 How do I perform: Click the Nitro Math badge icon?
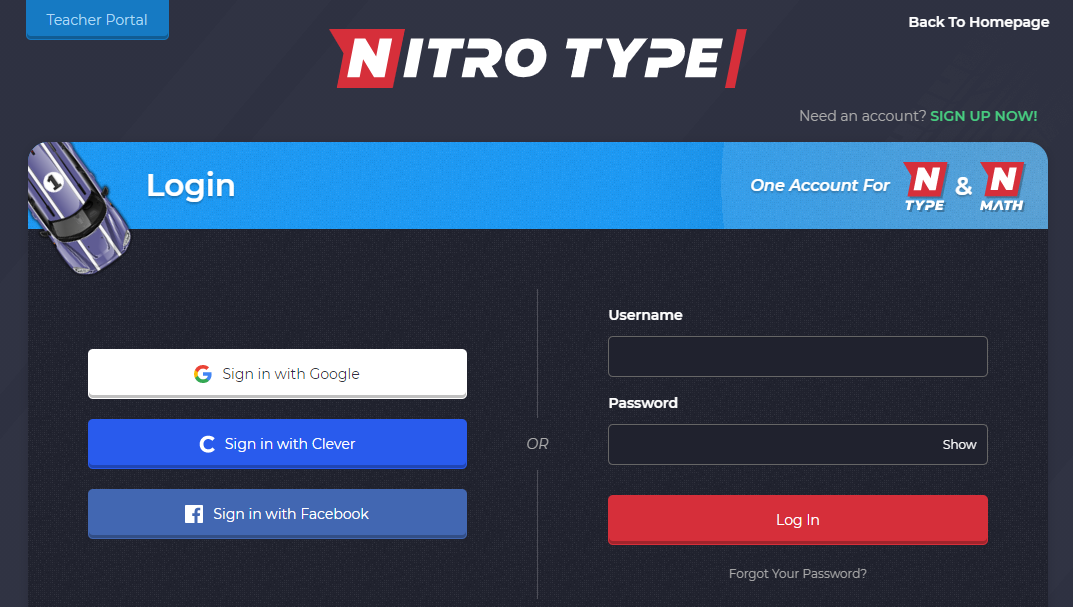tap(1002, 186)
